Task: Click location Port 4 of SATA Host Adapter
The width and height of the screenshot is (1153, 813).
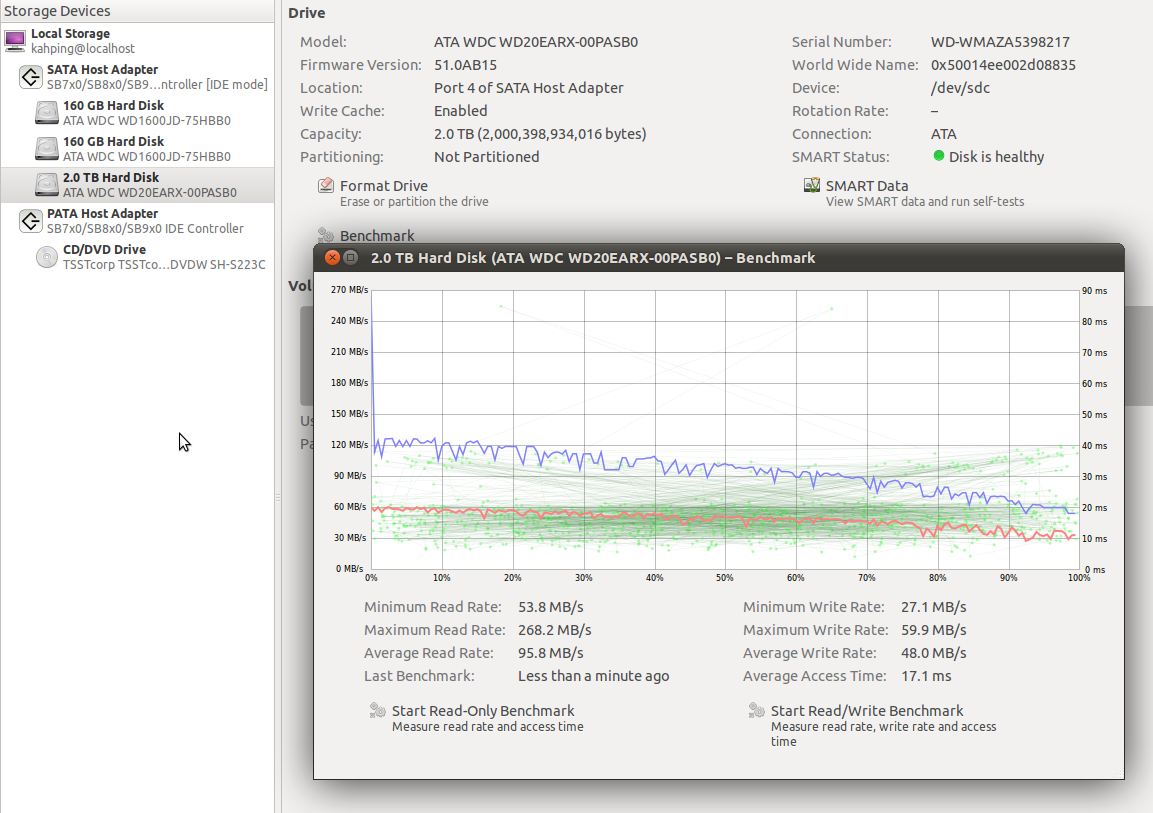Action: click(x=528, y=87)
